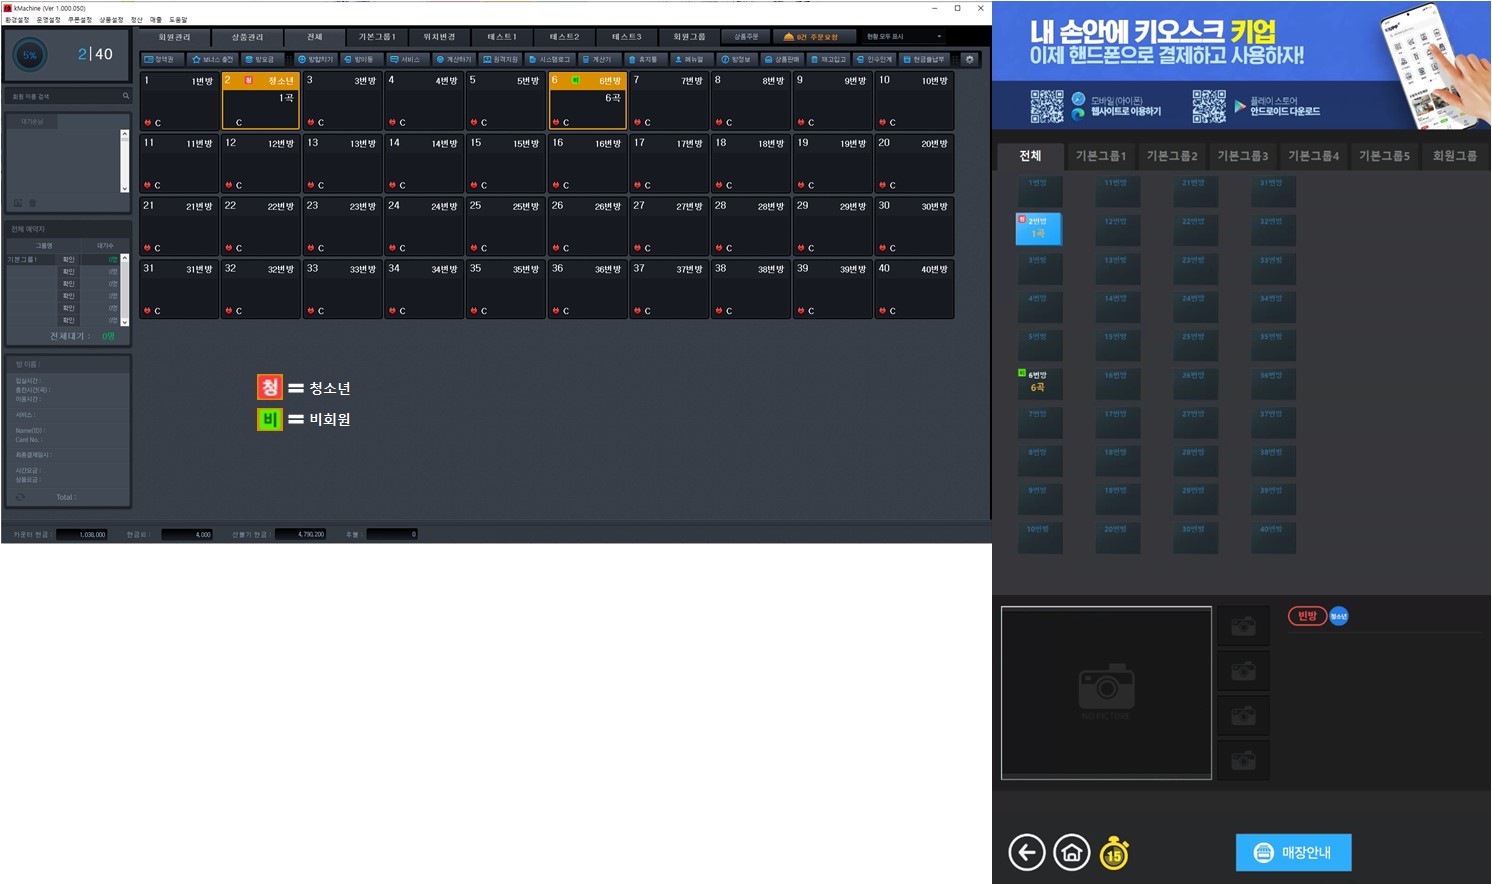Click the magnifier in member search
Image resolution: width=1492 pixels, height=884 pixels.
pos(126,96)
